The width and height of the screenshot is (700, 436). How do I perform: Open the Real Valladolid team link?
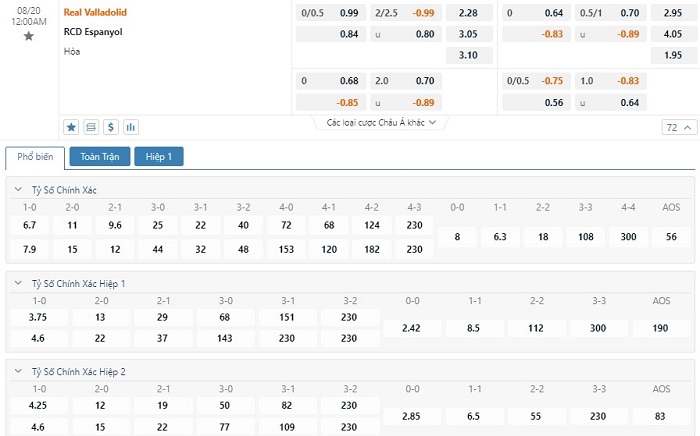(x=95, y=13)
